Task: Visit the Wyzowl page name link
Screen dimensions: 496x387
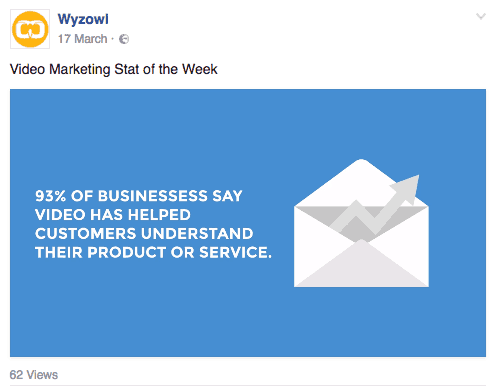Action: pos(83,19)
